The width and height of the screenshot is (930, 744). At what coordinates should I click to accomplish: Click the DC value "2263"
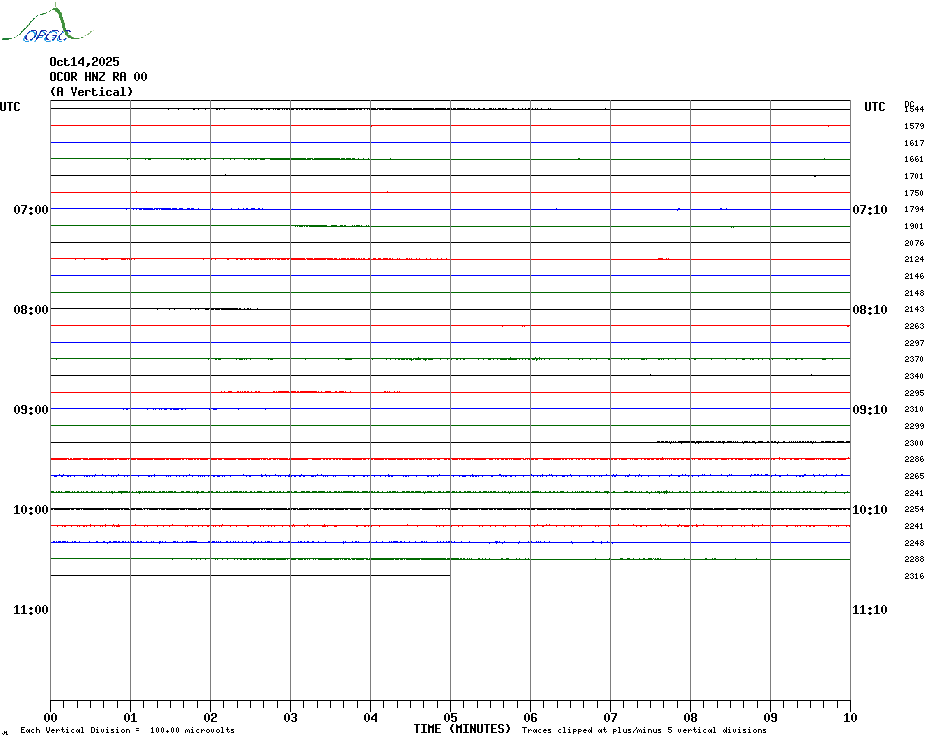coord(914,326)
